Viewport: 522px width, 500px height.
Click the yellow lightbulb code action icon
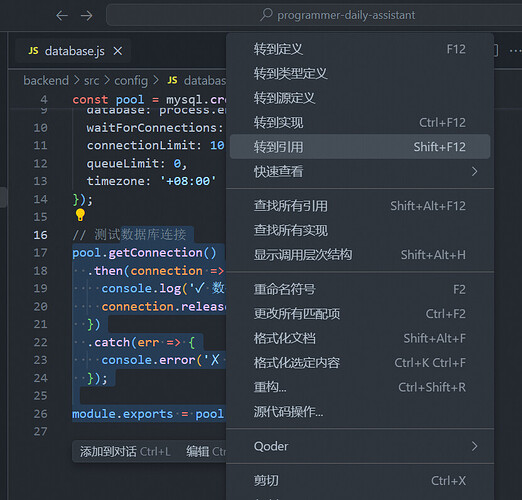(80, 215)
